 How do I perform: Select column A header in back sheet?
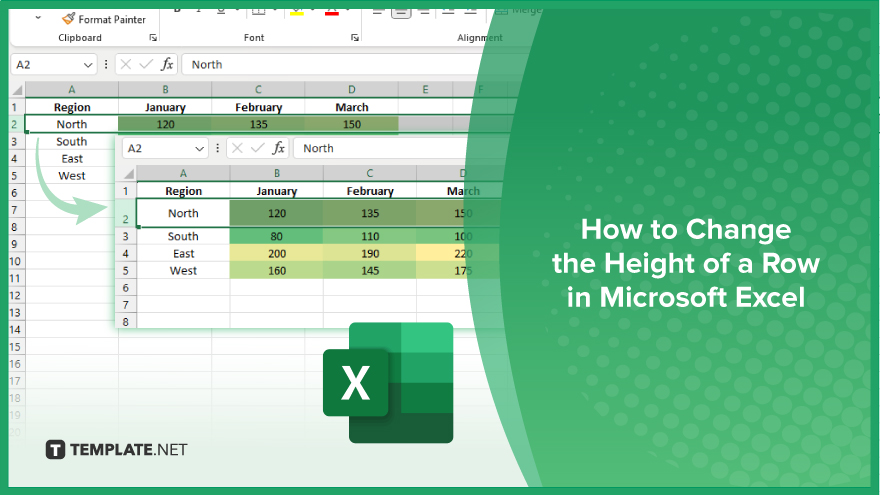pyautogui.click(x=72, y=89)
